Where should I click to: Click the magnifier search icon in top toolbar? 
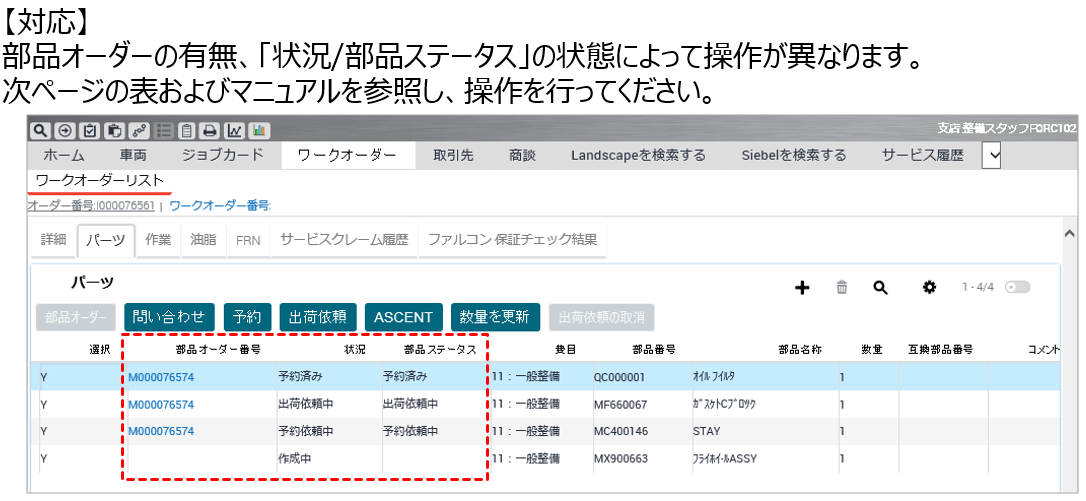coord(39,130)
